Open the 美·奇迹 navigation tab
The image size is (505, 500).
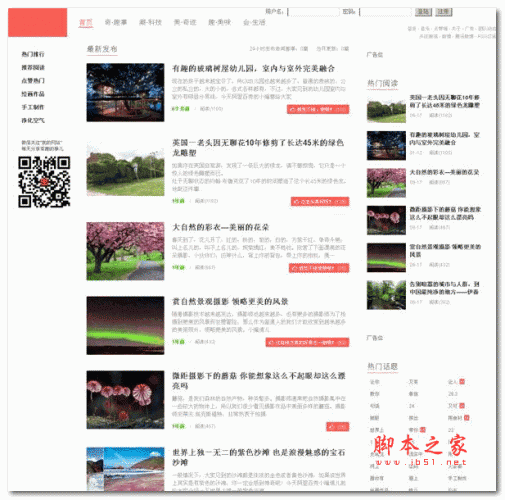[185, 22]
